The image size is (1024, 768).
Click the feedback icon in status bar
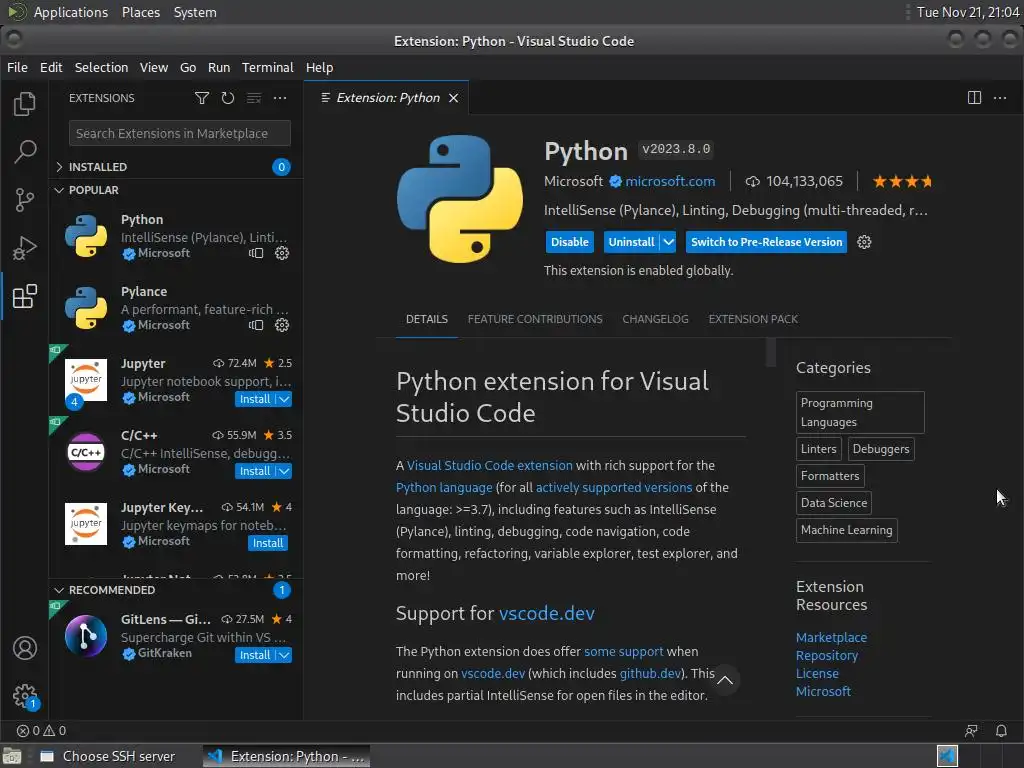coord(971,731)
